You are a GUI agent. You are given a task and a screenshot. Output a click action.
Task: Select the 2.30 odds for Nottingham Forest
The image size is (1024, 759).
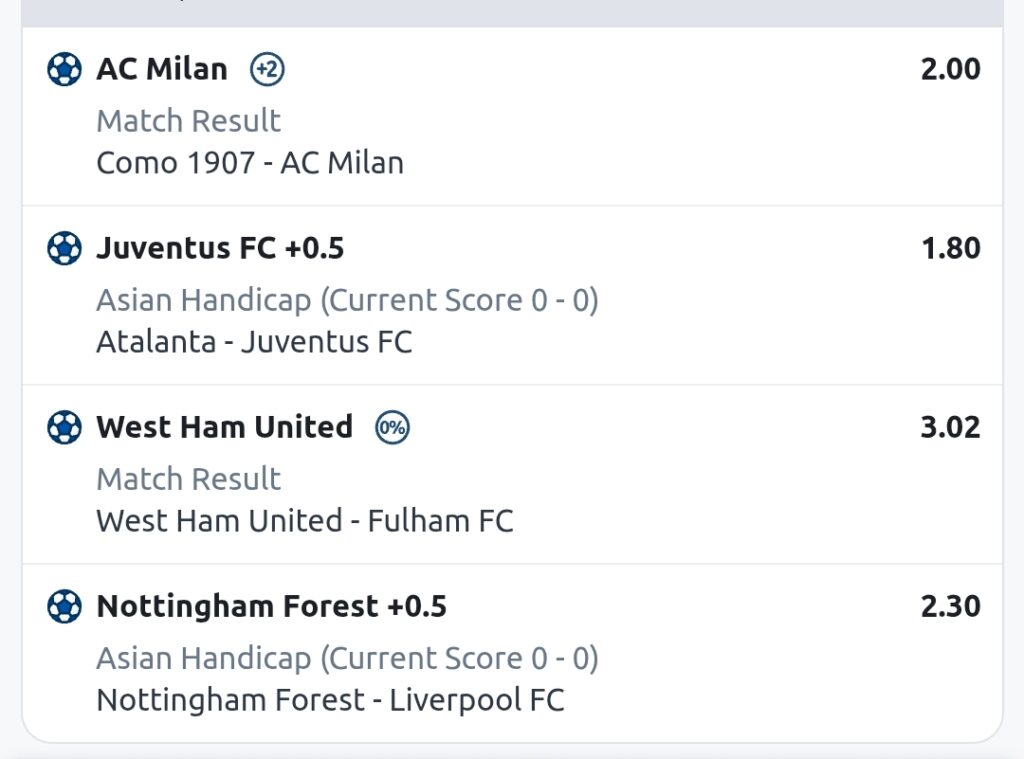coord(950,606)
